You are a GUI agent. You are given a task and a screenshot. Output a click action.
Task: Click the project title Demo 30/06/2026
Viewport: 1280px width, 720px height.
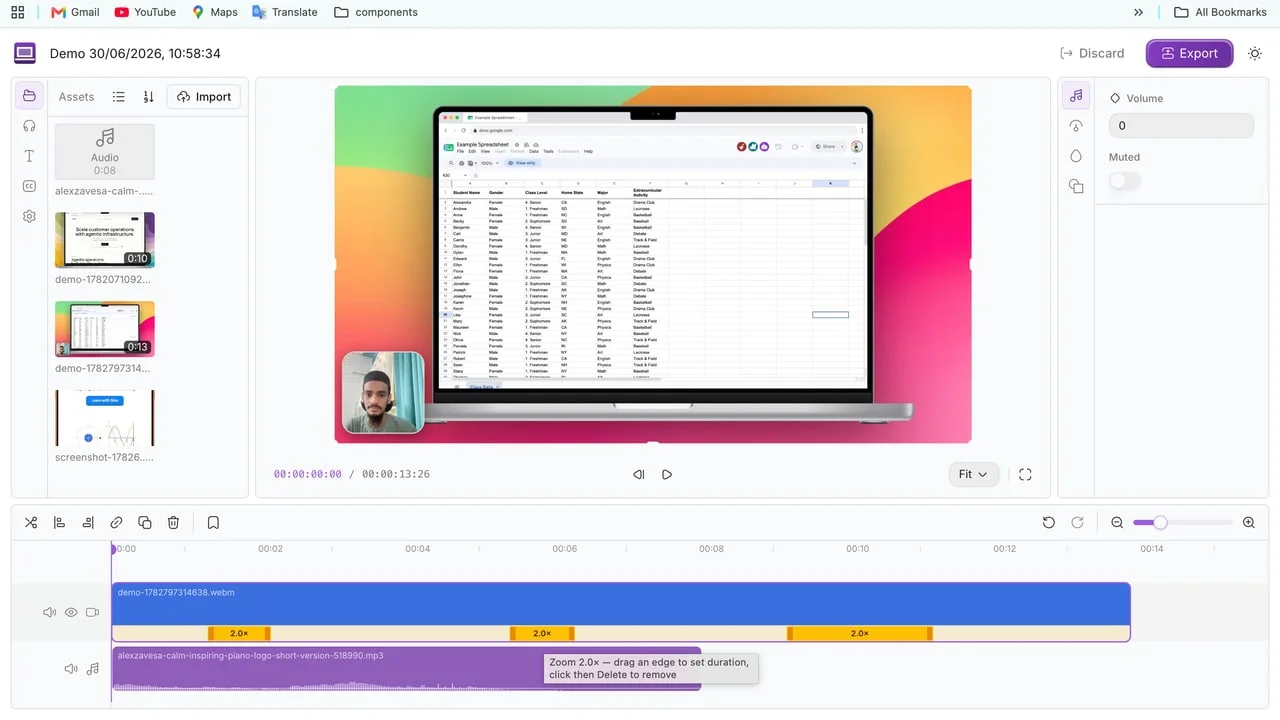(135, 53)
